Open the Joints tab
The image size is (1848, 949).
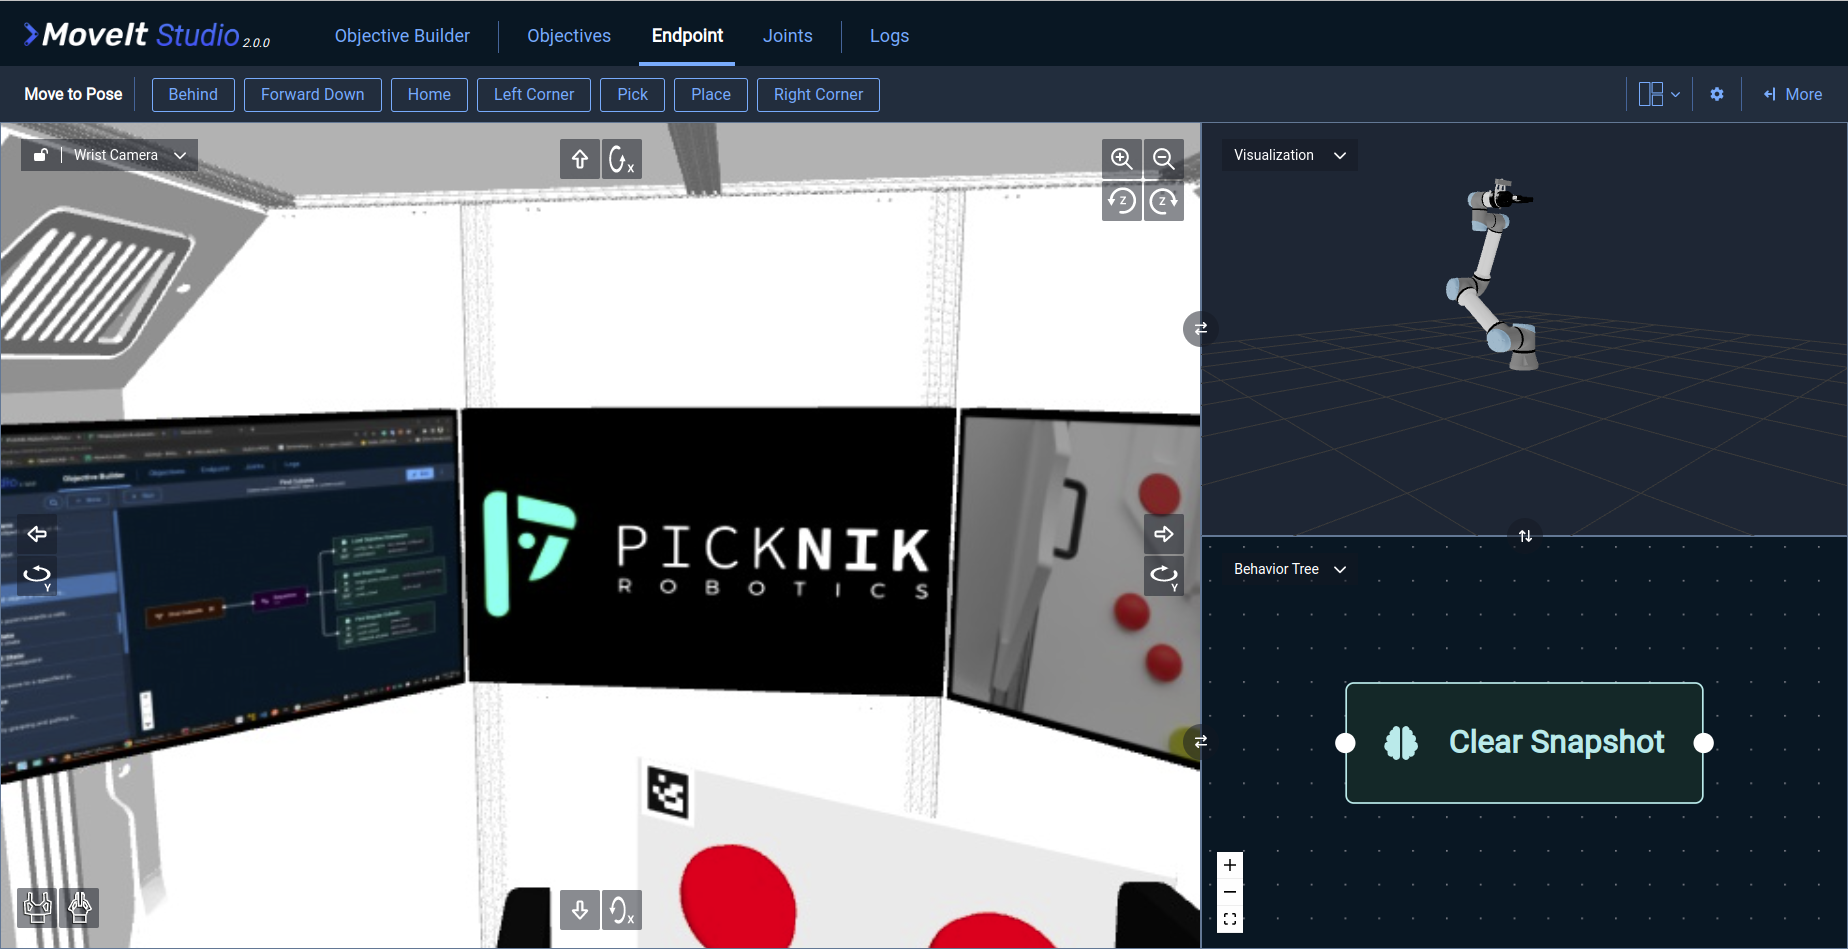[788, 36]
